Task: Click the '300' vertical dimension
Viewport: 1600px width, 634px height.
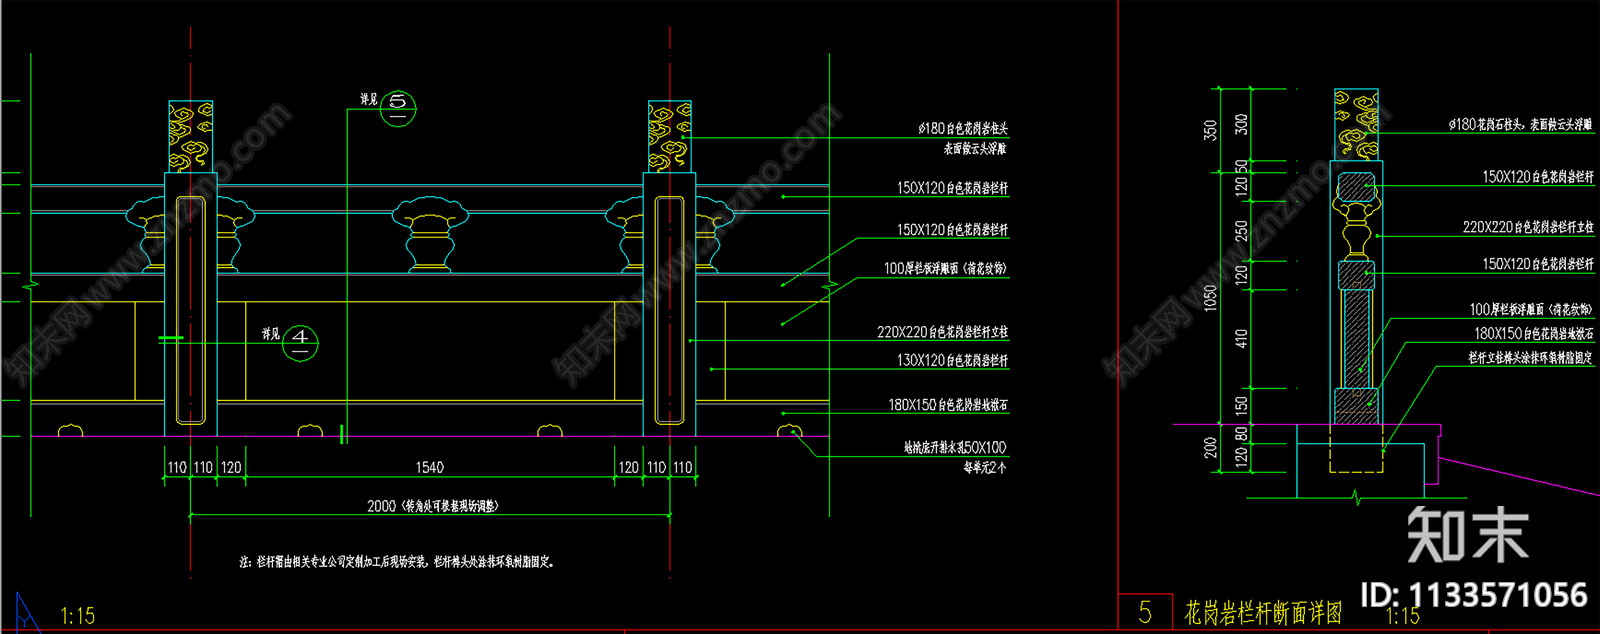Action: tap(1242, 124)
